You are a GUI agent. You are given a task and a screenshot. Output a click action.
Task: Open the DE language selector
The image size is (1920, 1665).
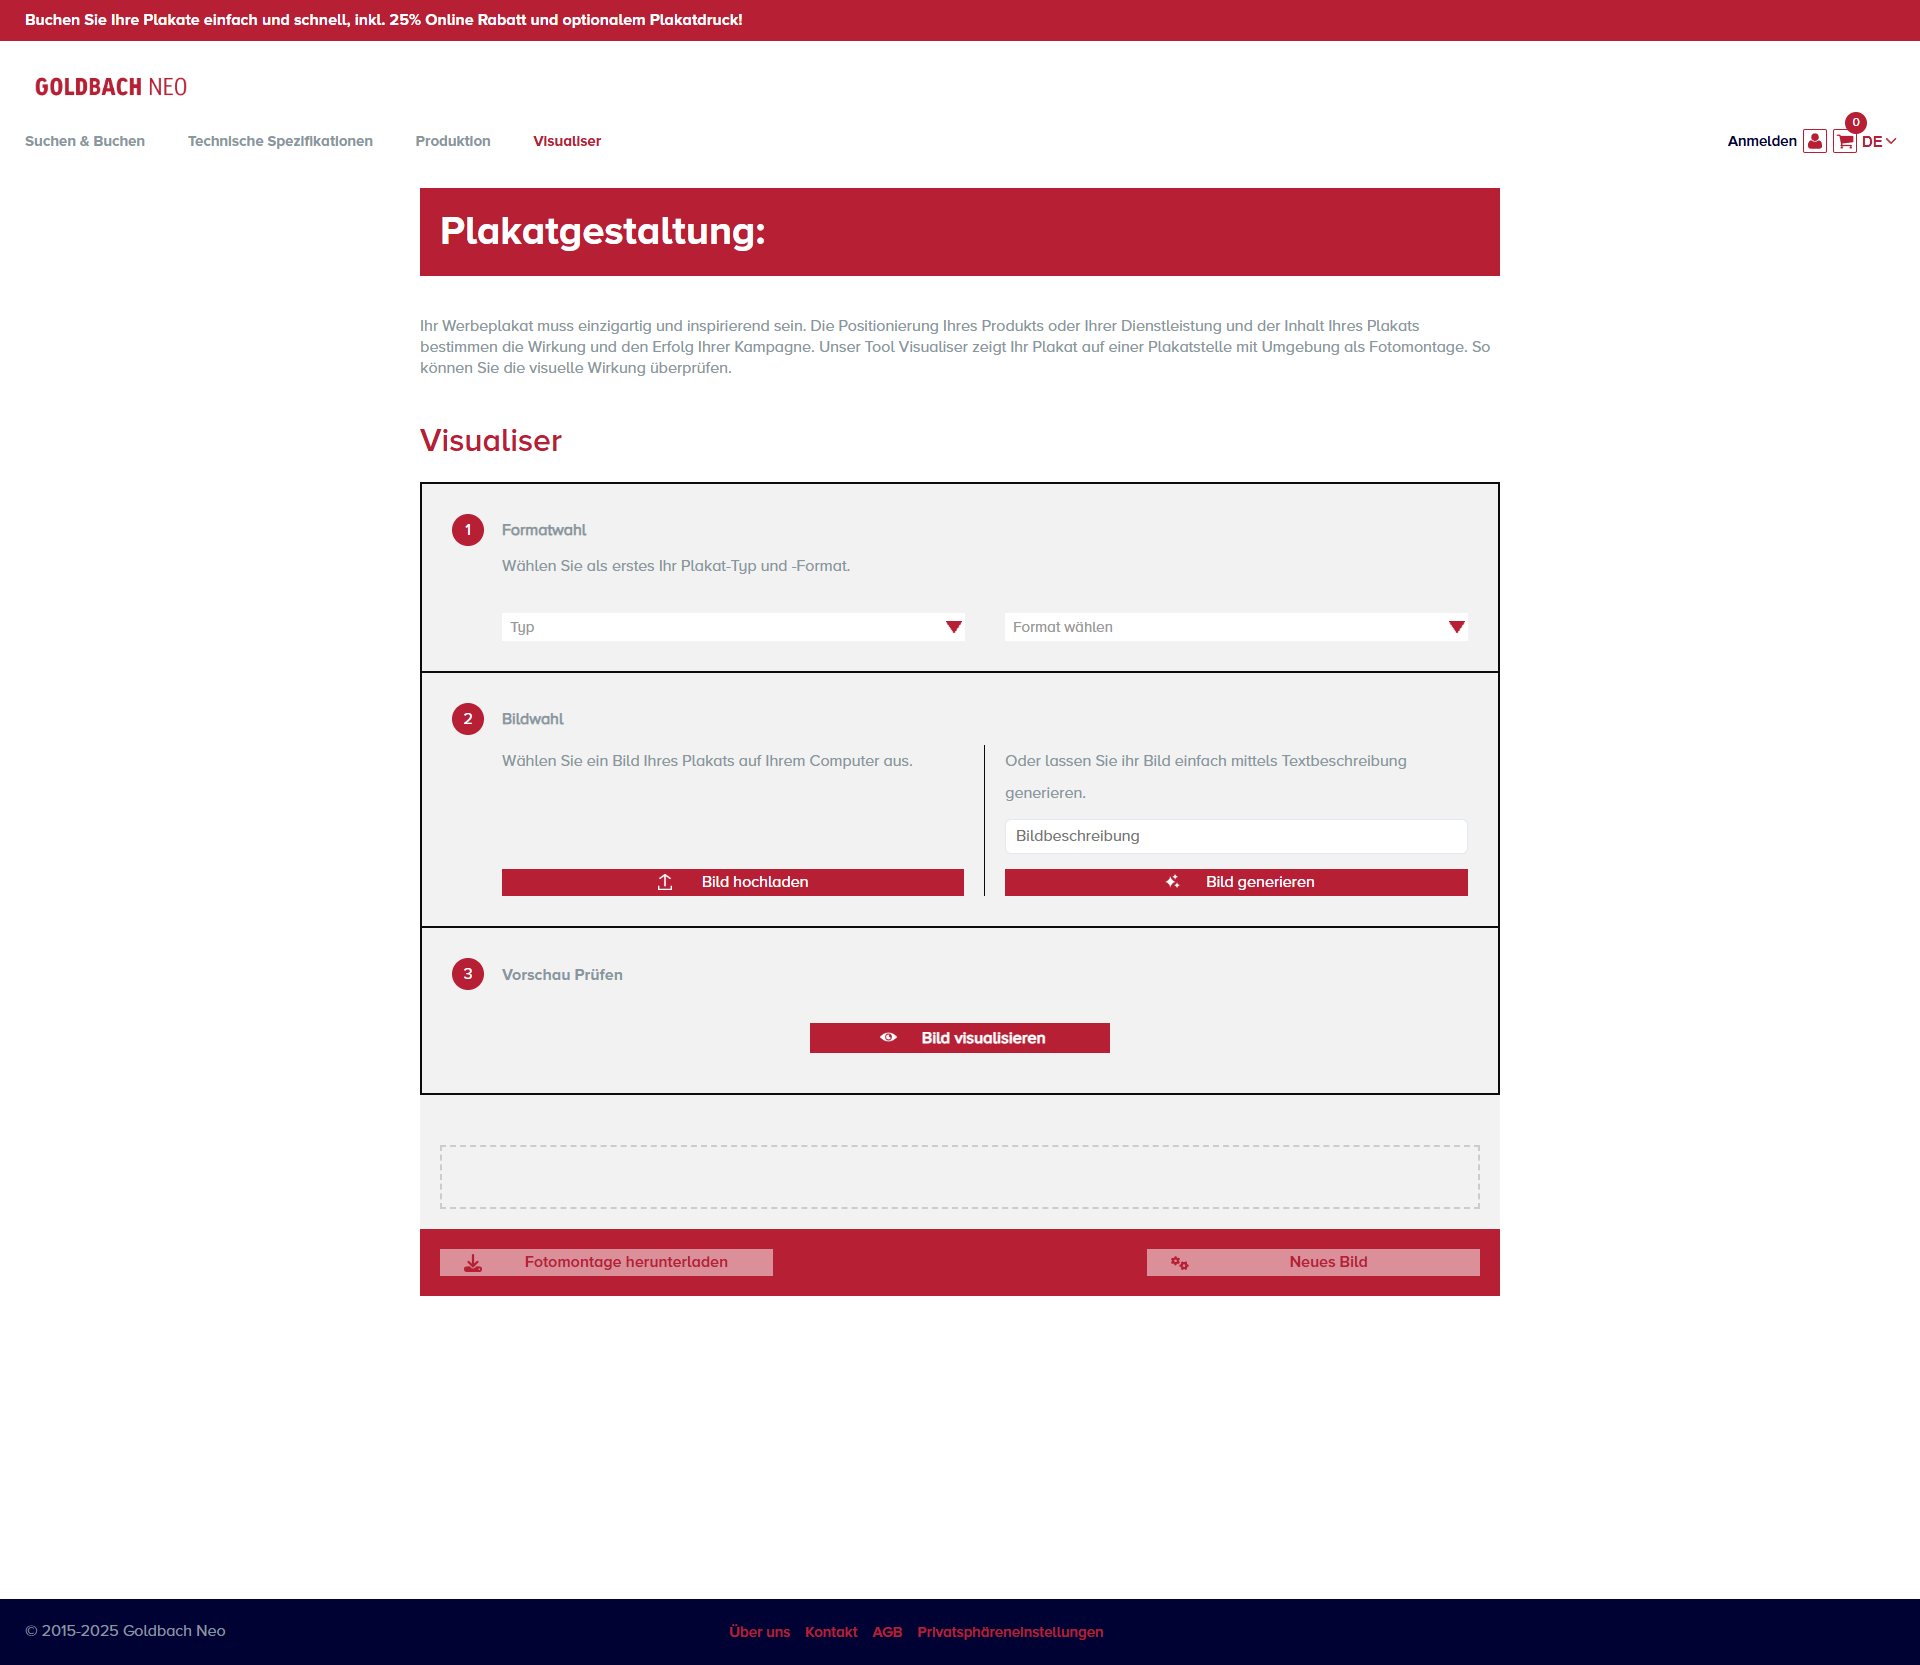(1879, 142)
